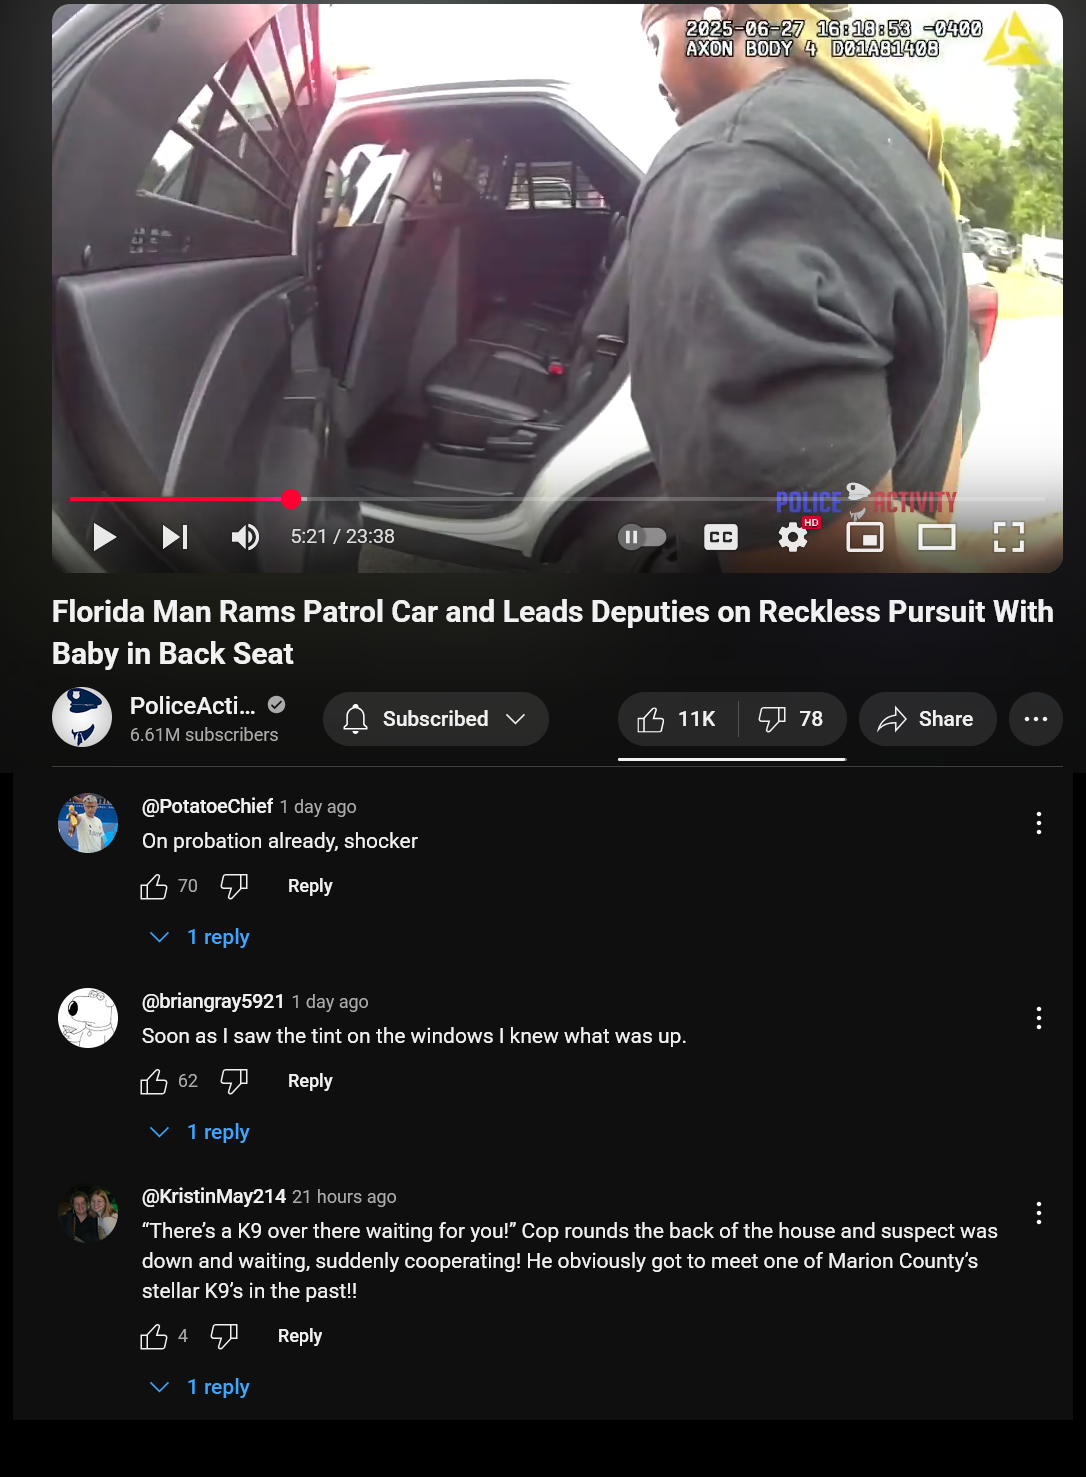
Task: Mute the video volume
Action: tap(245, 537)
